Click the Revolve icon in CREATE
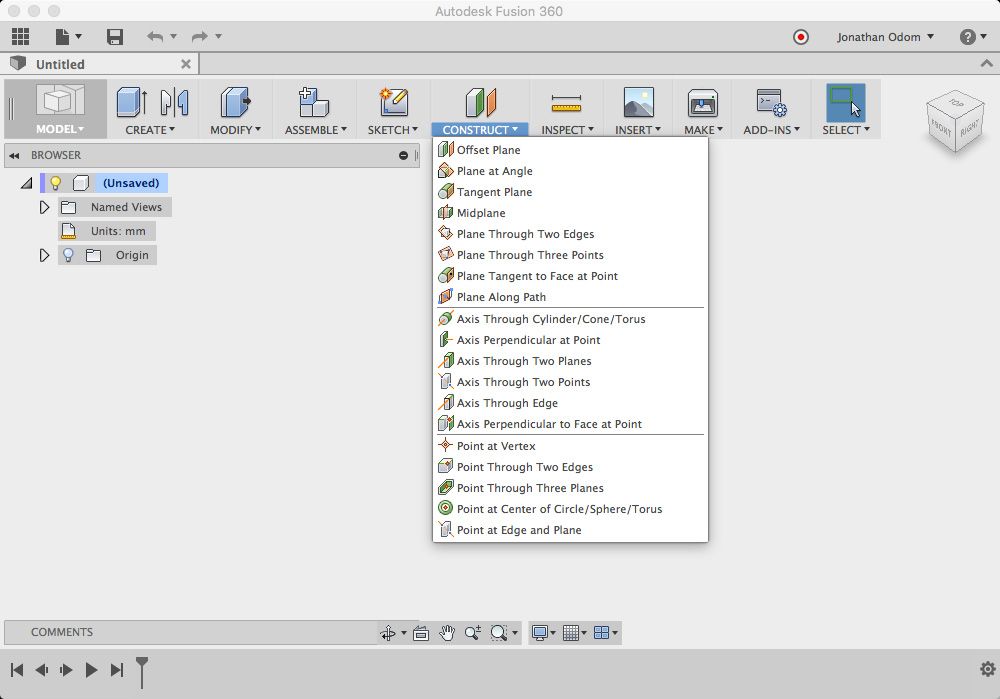 [174, 102]
